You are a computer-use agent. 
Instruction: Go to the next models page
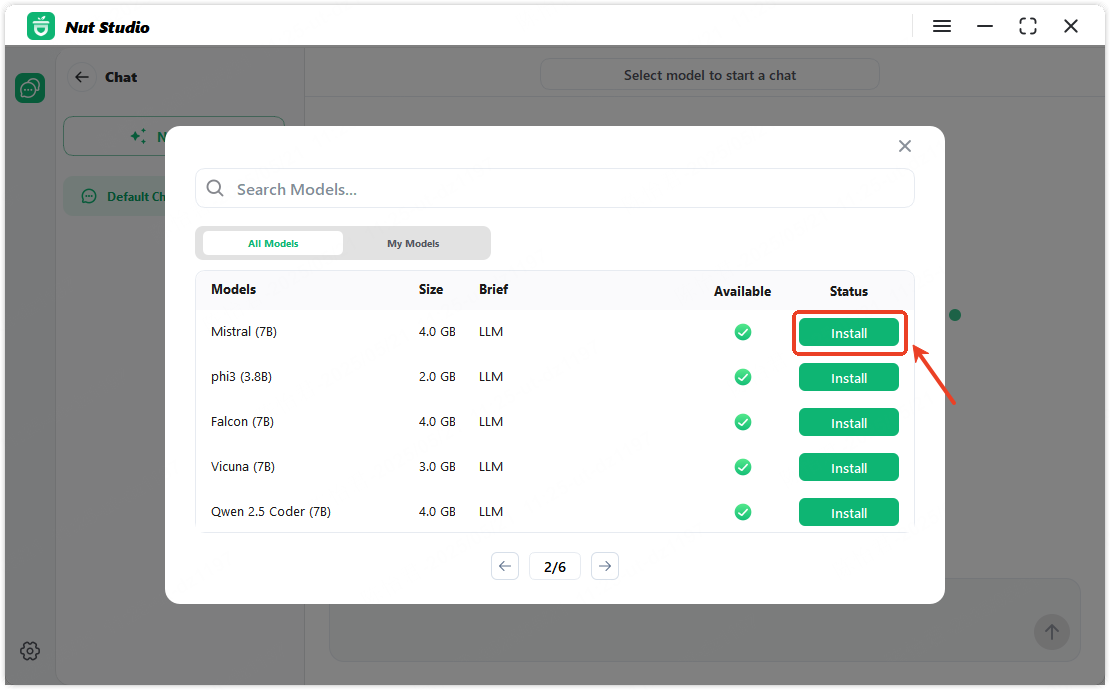pyautogui.click(x=605, y=566)
